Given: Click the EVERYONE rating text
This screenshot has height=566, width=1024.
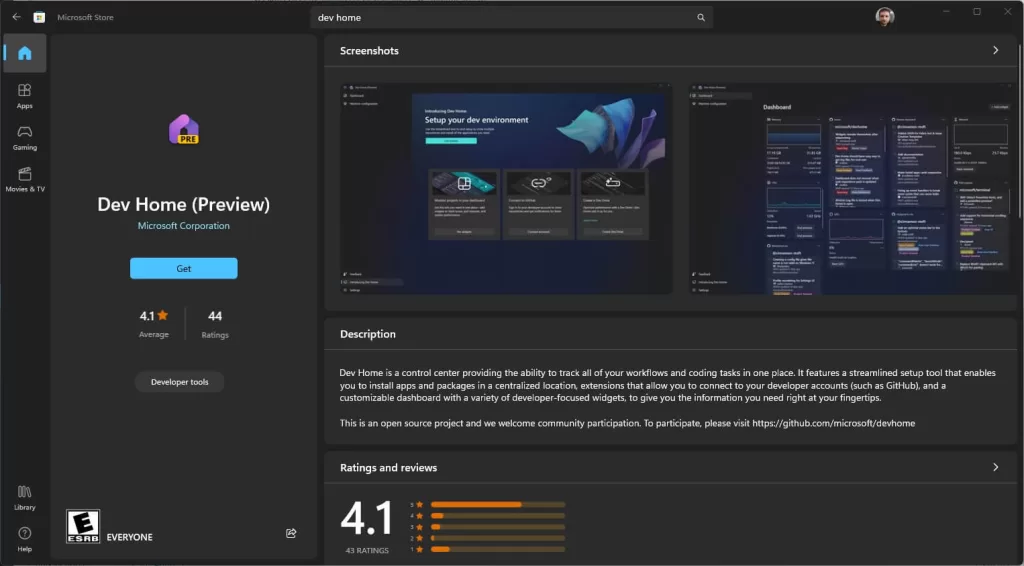Looking at the screenshot, I should click(x=129, y=537).
